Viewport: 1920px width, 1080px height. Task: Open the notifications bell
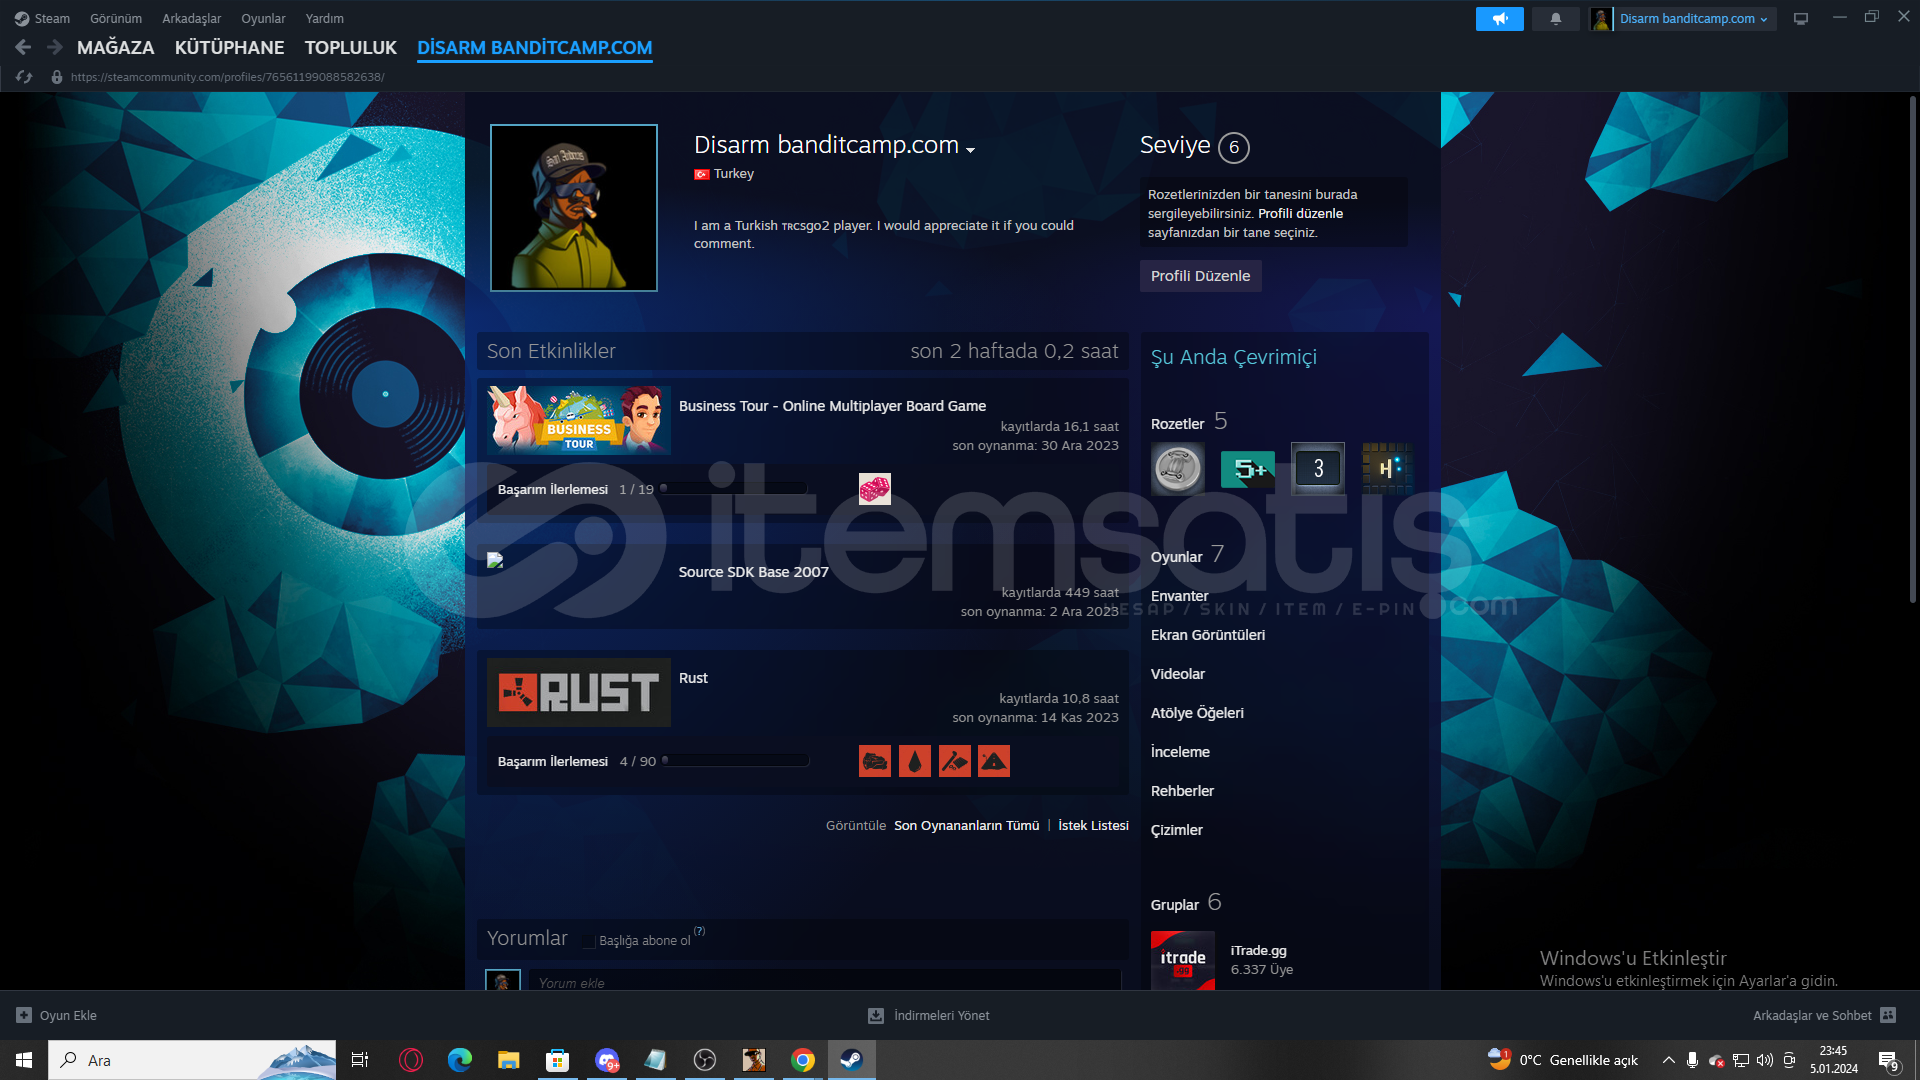(x=1555, y=19)
